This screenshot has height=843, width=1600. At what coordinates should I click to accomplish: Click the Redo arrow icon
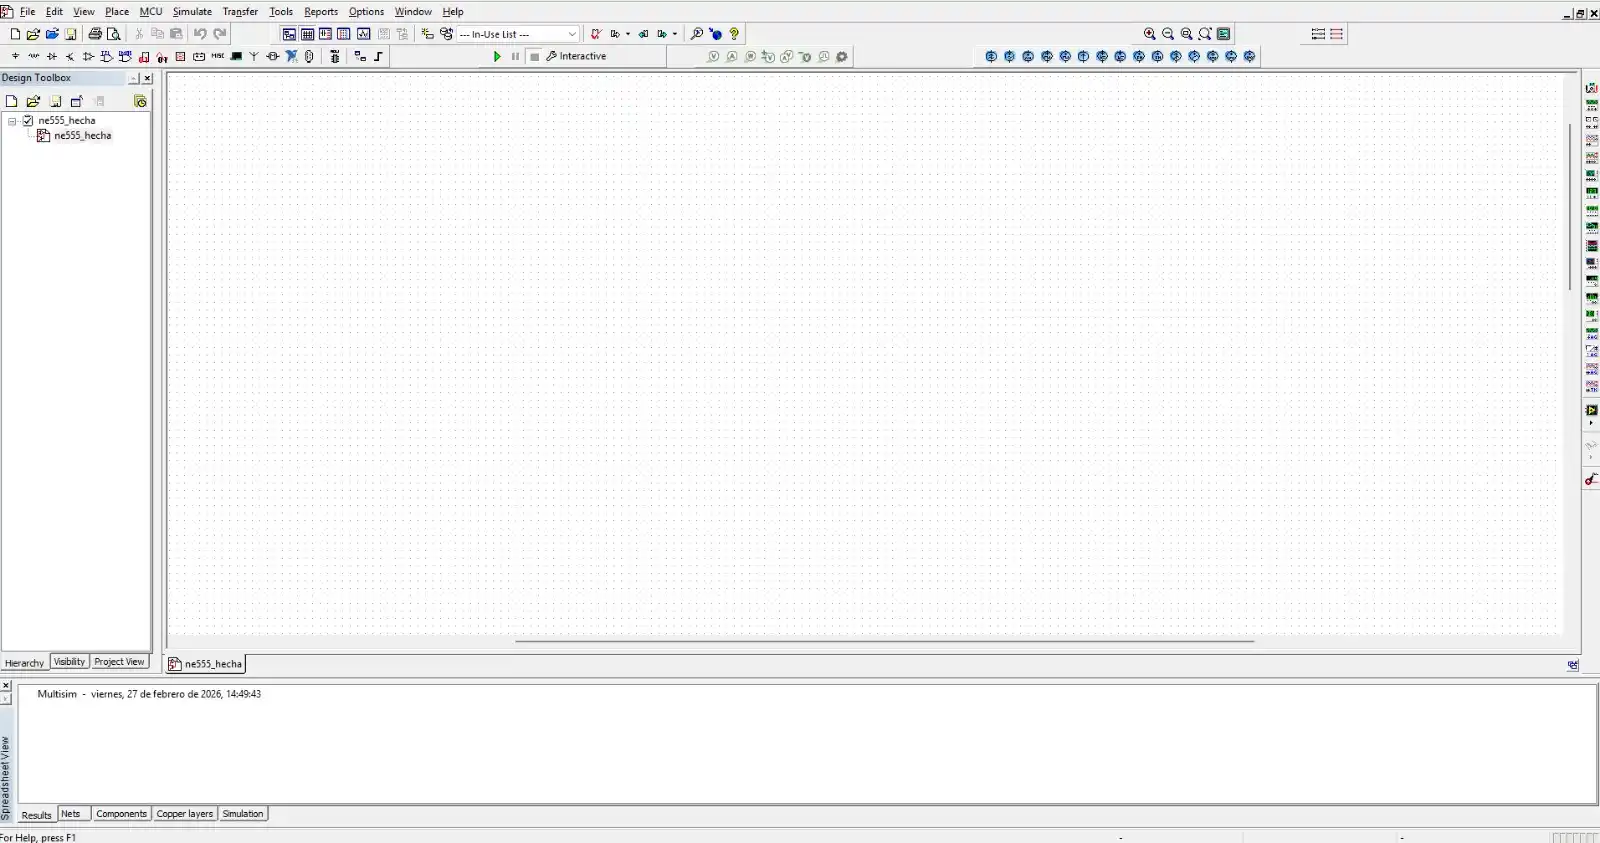[220, 34]
